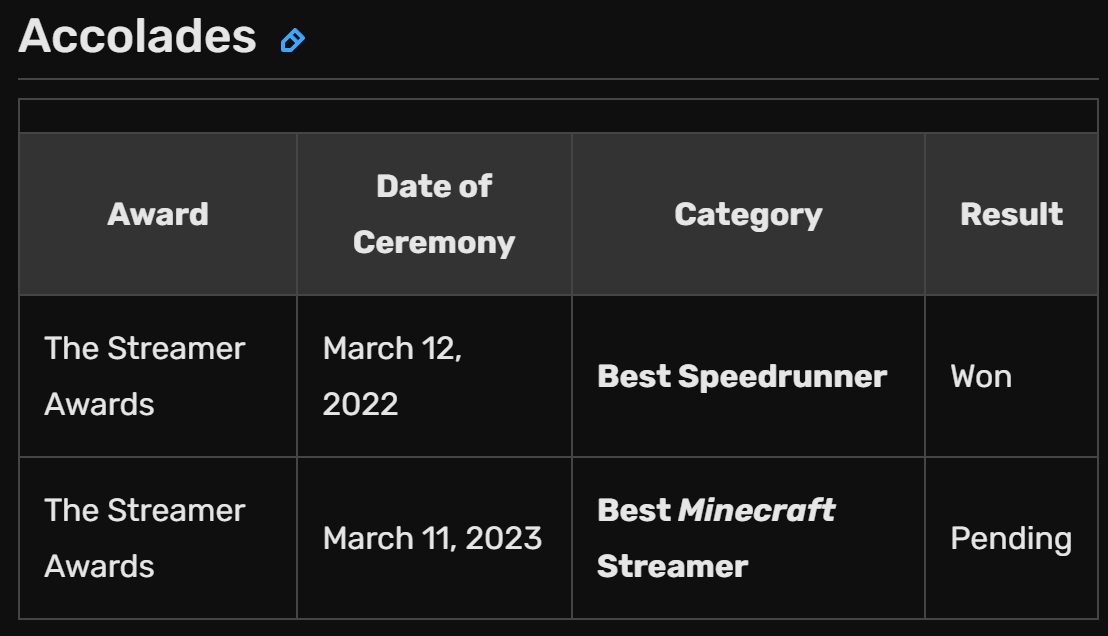1108x636 pixels.
Task: Click the divider line under the Accolades heading
Action: click(x=558, y=79)
